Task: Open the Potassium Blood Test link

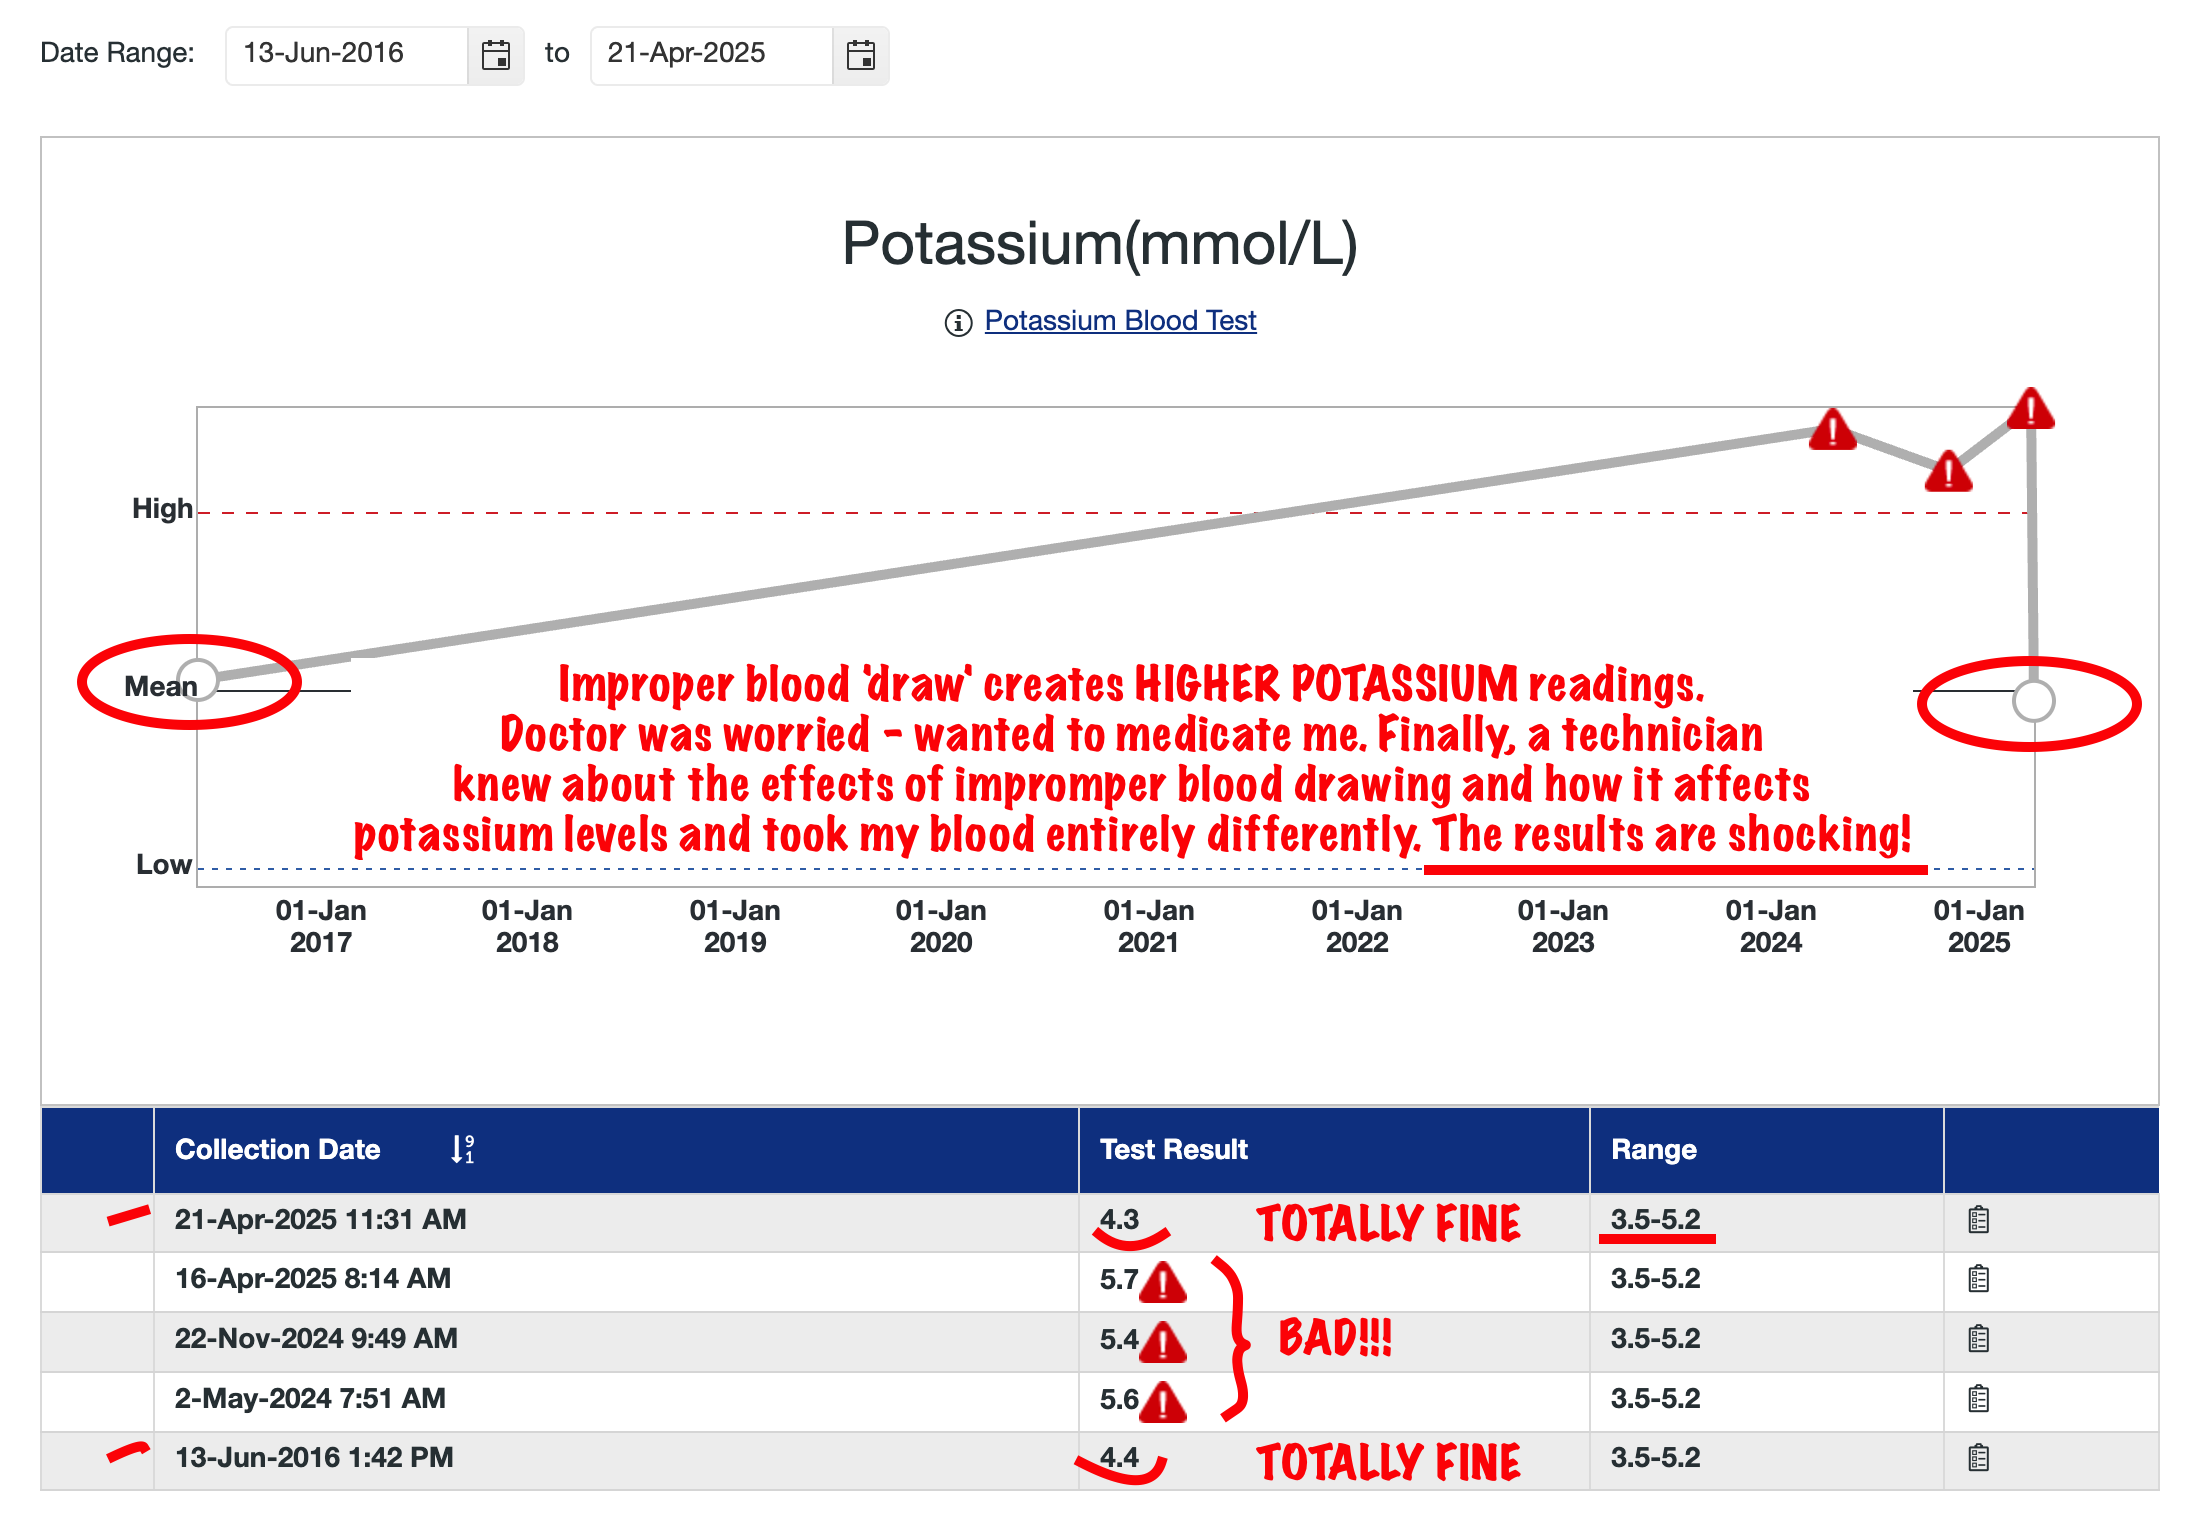Action: point(1120,321)
